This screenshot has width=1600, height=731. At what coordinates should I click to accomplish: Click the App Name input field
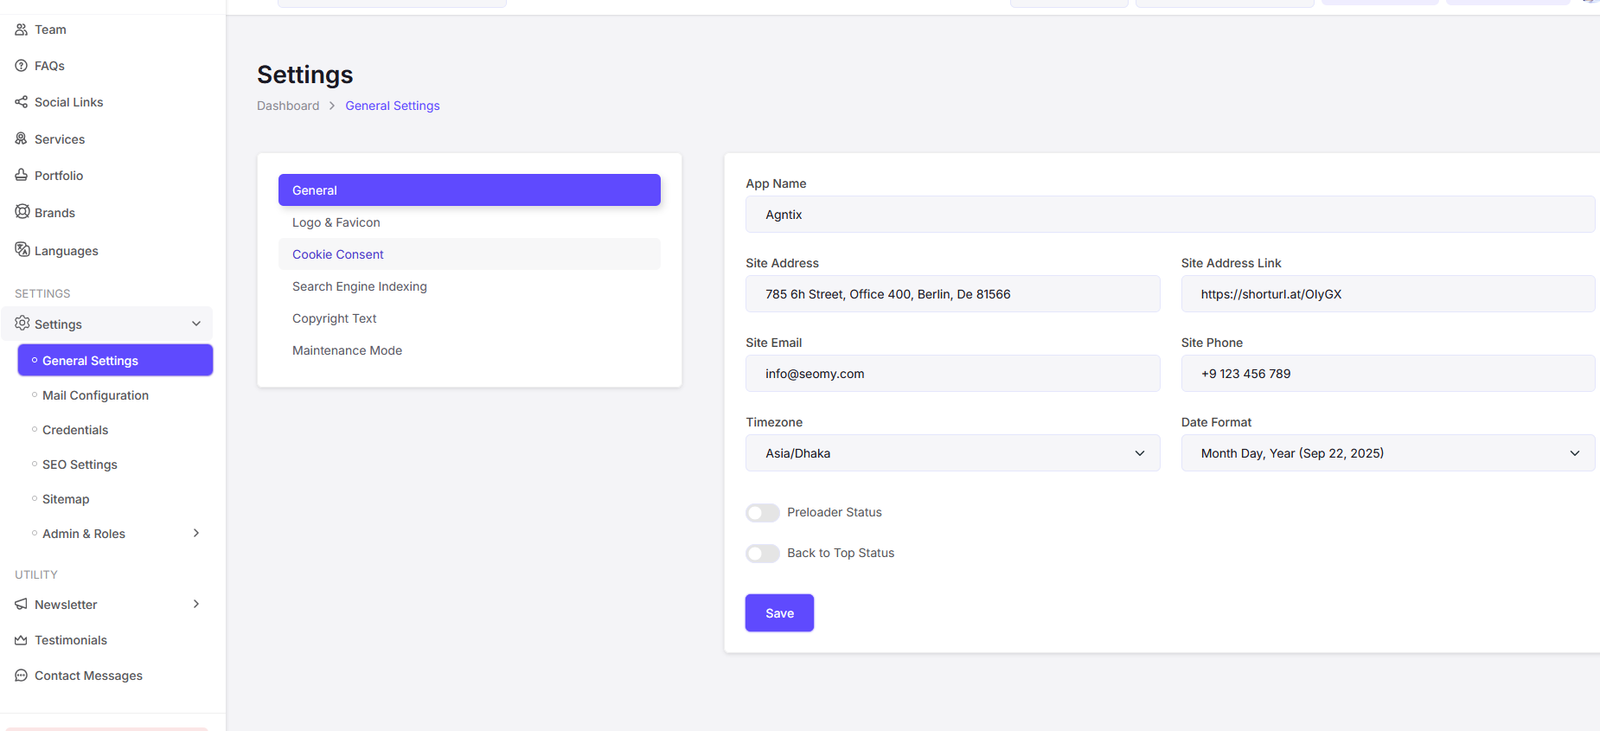point(1169,215)
